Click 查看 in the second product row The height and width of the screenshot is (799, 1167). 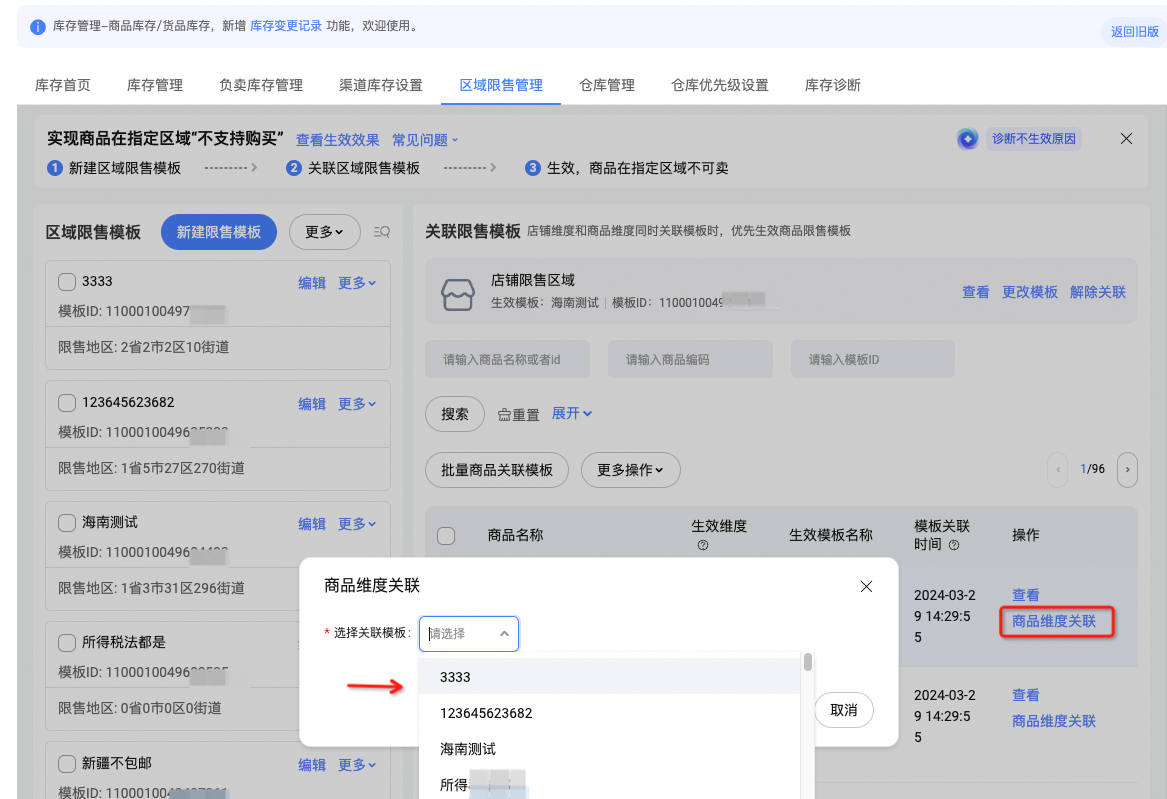(x=1026, y=695)
